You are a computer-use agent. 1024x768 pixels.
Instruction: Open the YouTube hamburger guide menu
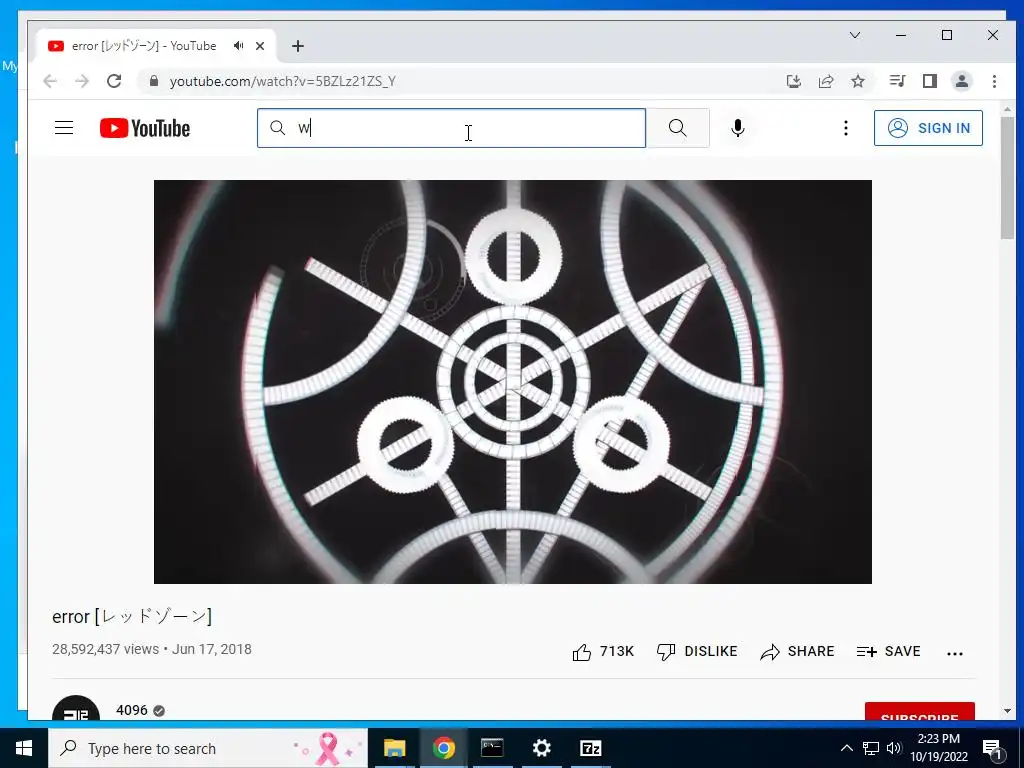click(64, 128)
